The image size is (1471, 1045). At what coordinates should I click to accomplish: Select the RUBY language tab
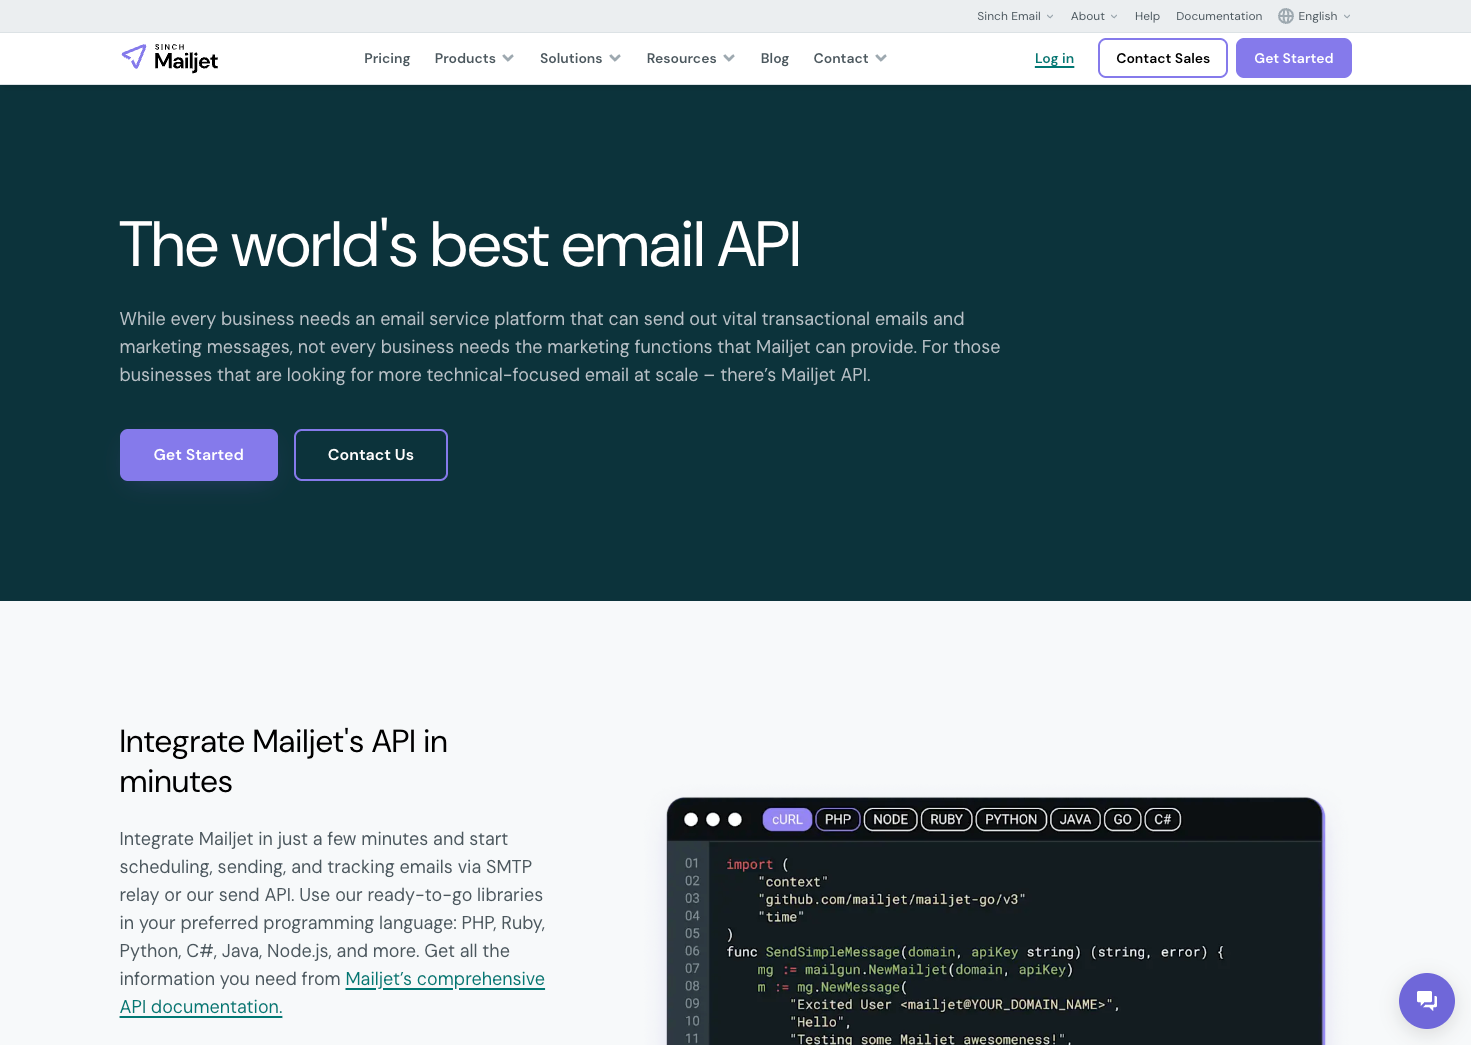[946, 819]
